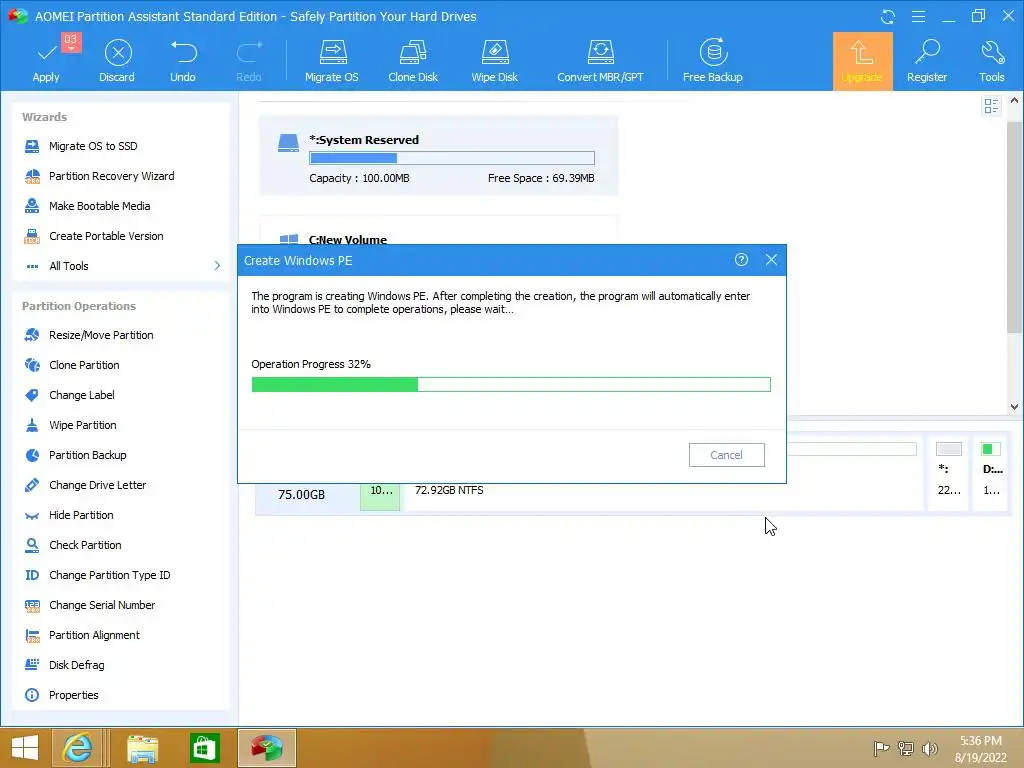Select Create Portable Version
Screen dimensions: 1024x768
(x=106, y=236)
